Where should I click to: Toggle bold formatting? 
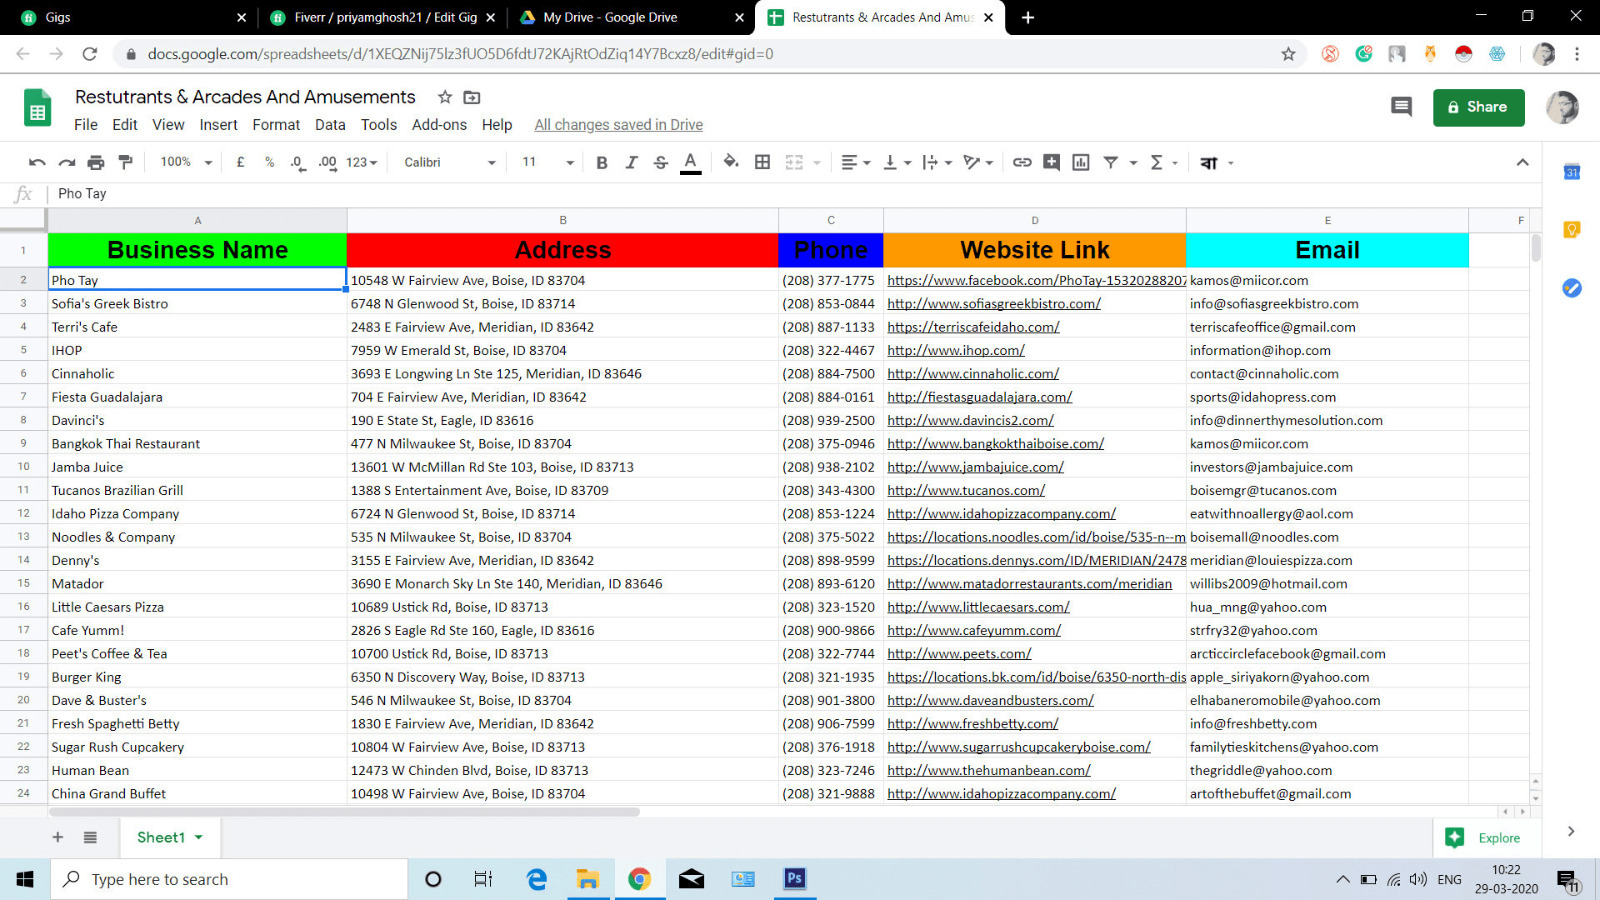tap(602, 162)
